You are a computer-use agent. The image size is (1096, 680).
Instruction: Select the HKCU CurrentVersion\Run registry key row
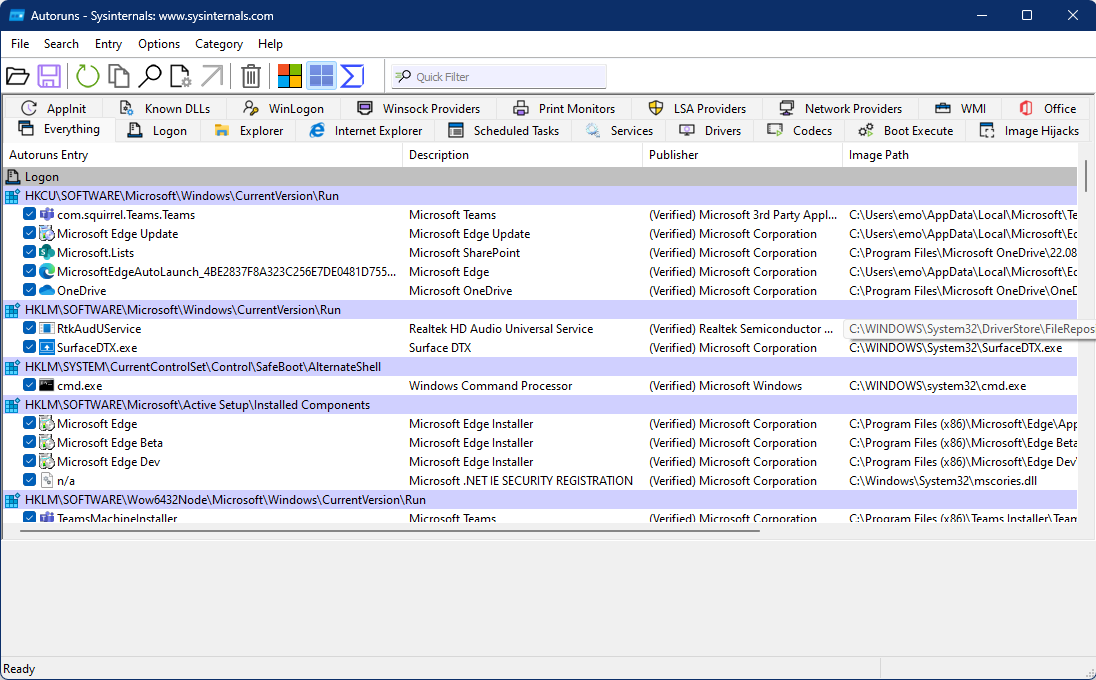[x=182, y=196]
